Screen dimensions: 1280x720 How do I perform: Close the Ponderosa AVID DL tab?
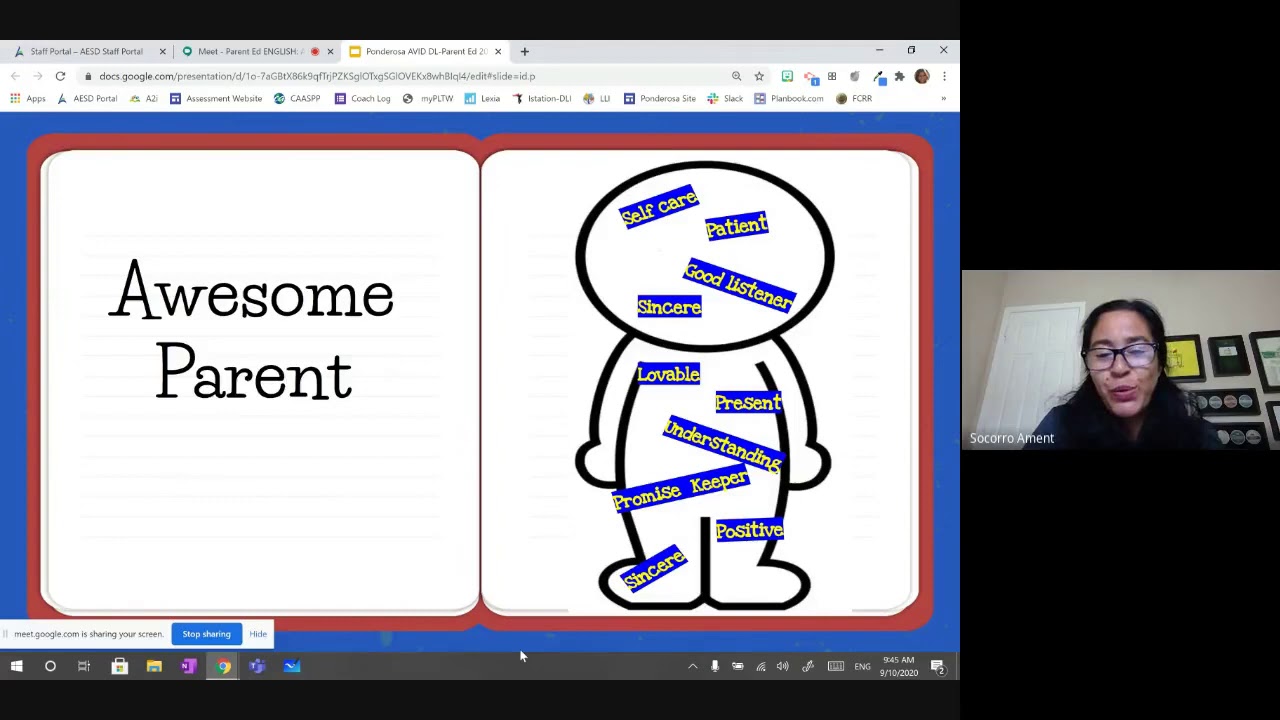click(497, 51)
